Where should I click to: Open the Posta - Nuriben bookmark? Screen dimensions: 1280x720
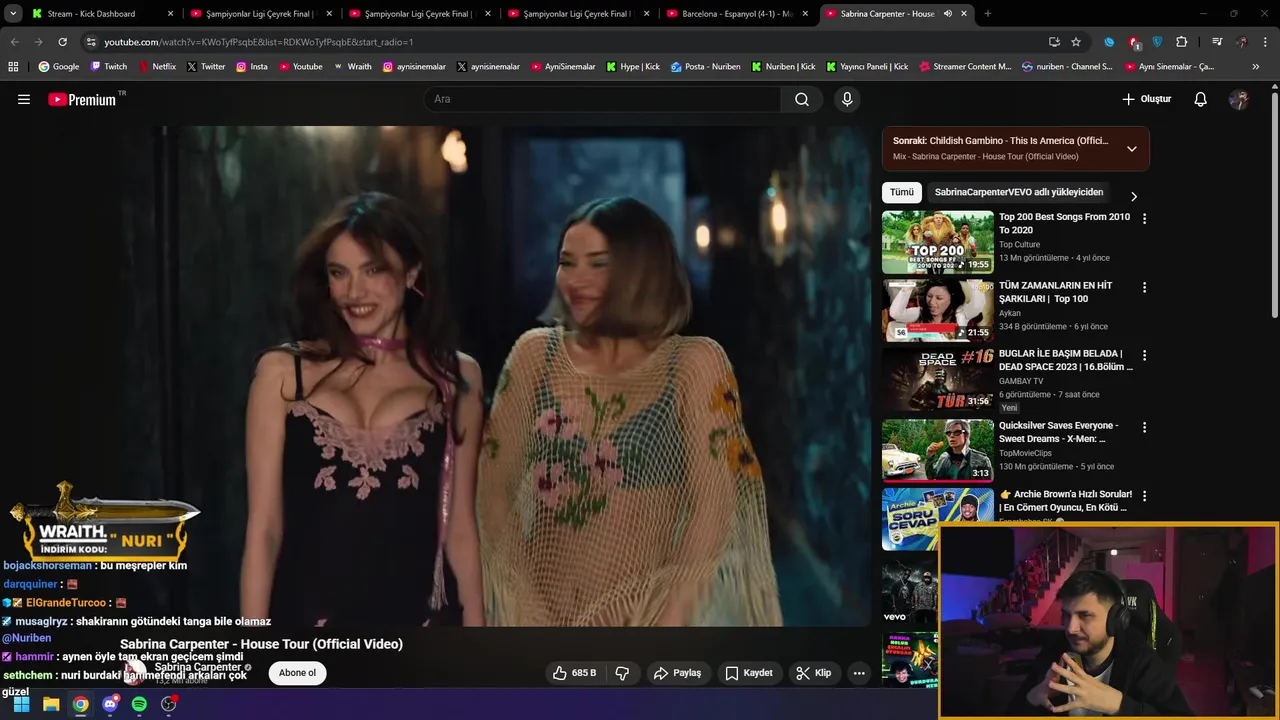point(706,67)
